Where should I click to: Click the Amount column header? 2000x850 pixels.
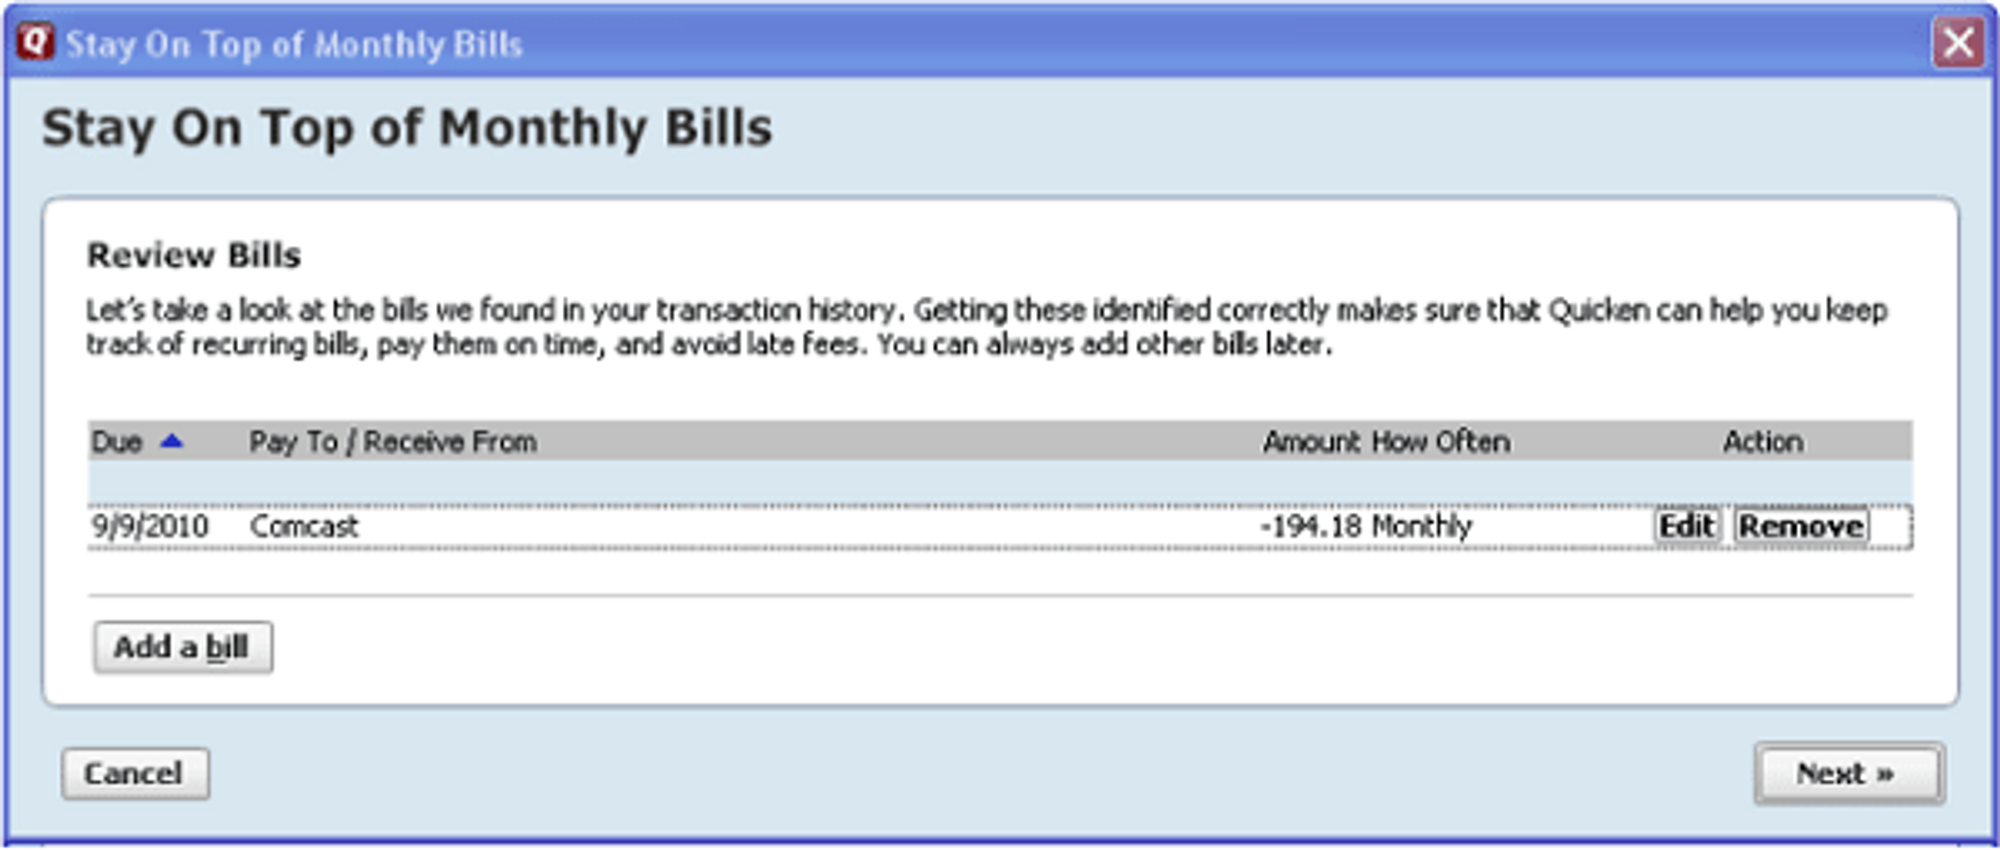coord(1311,442)
